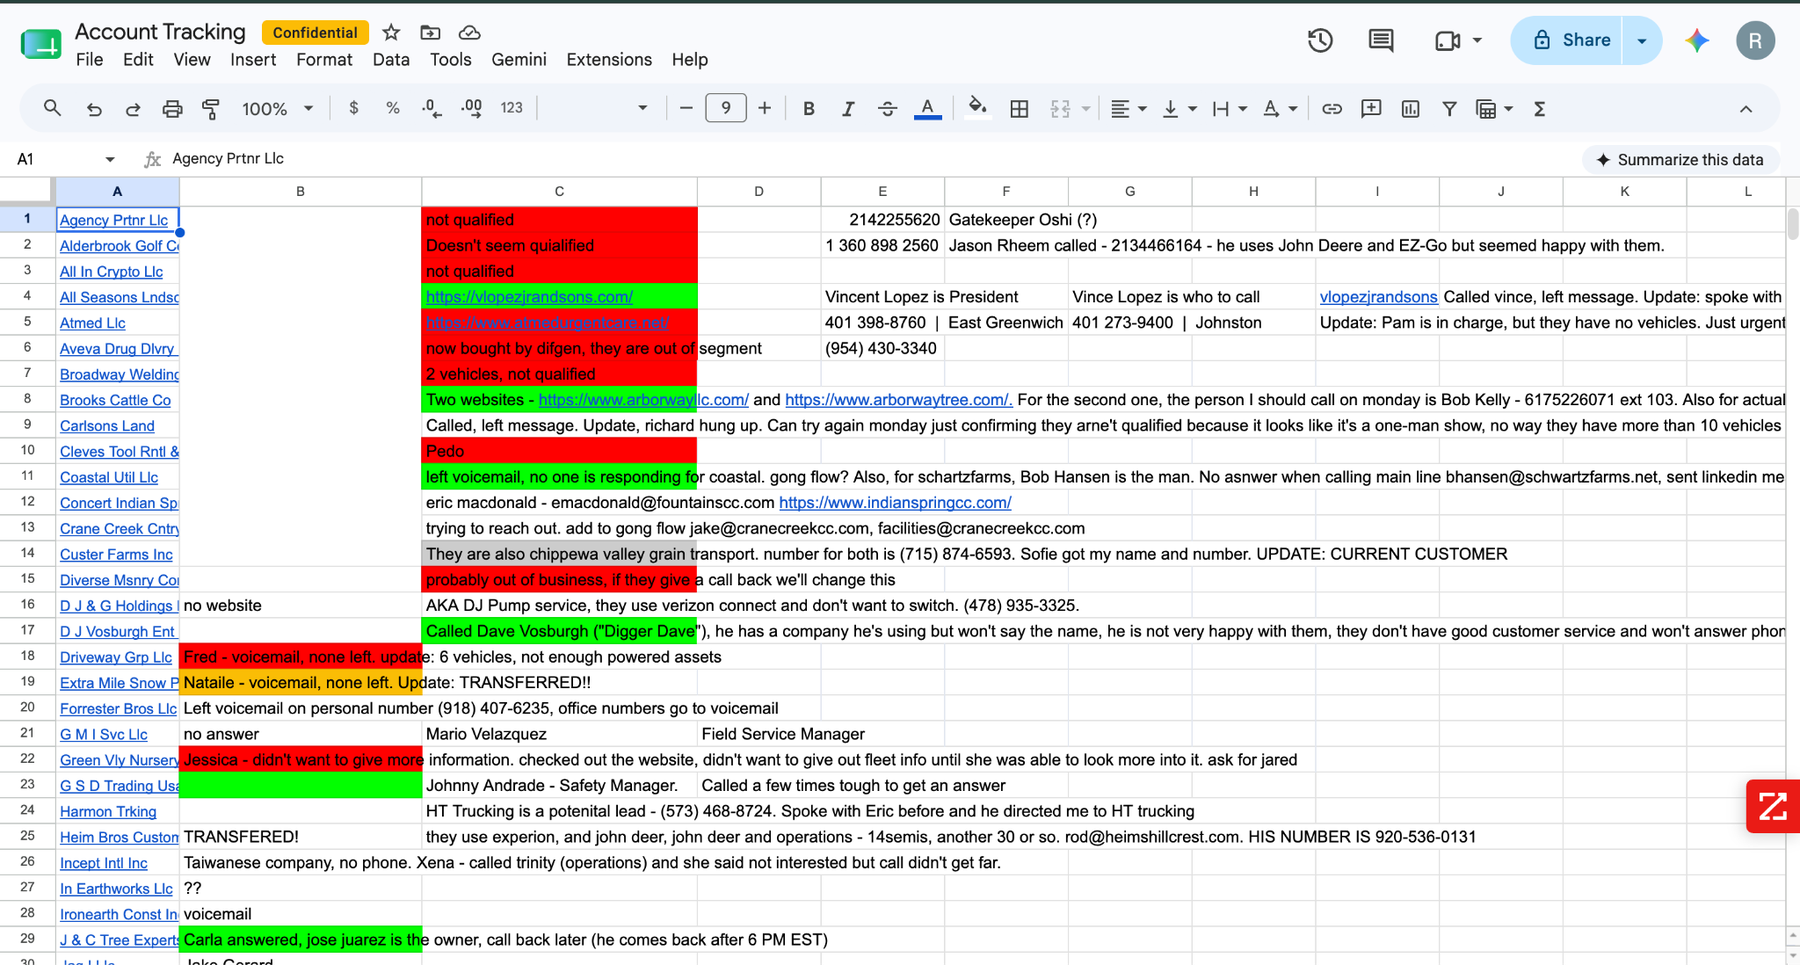Open the text rotation dropdown
Image resolution: width=1800 pixels, height=965 pixels.
[x=1280, y=109]
